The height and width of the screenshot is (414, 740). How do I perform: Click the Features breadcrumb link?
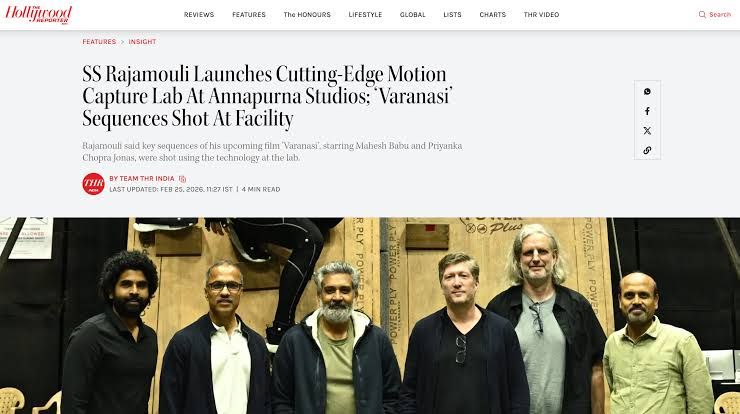click(99, 42)
